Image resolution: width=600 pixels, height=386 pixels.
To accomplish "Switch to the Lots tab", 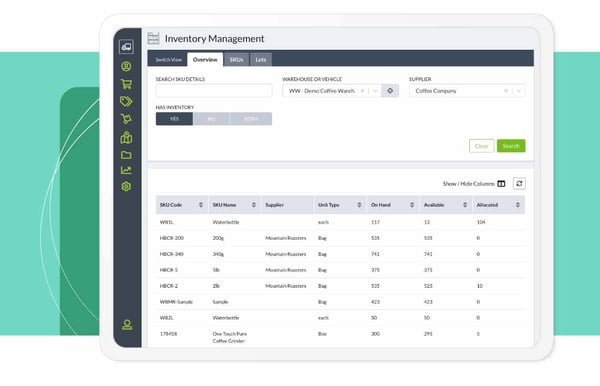I will tap(261, 60).
